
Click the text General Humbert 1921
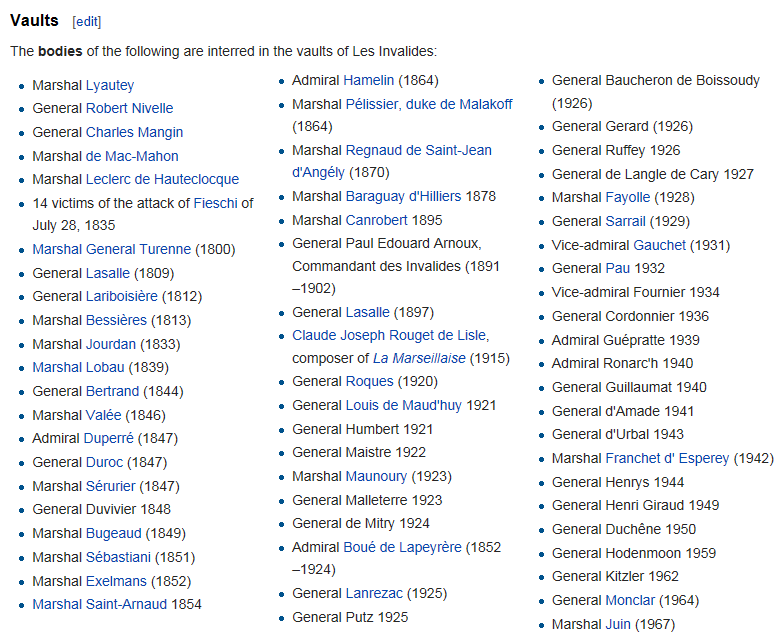(x=363, y=429)
